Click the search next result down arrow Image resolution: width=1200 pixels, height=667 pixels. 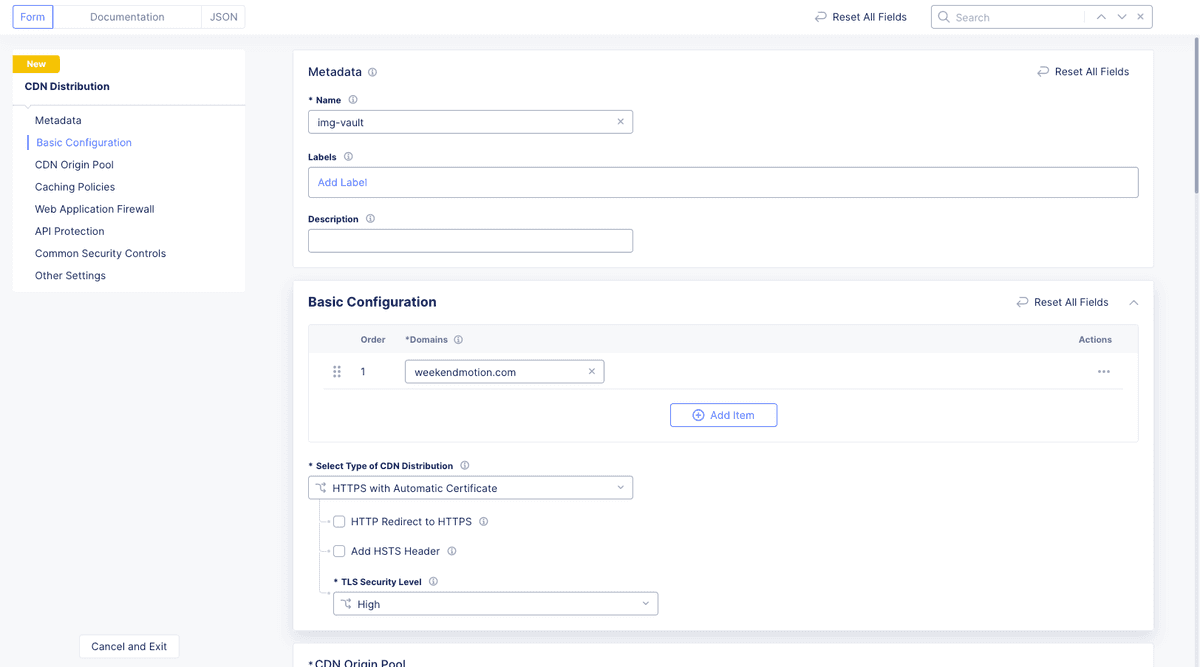pos(1122,17)
